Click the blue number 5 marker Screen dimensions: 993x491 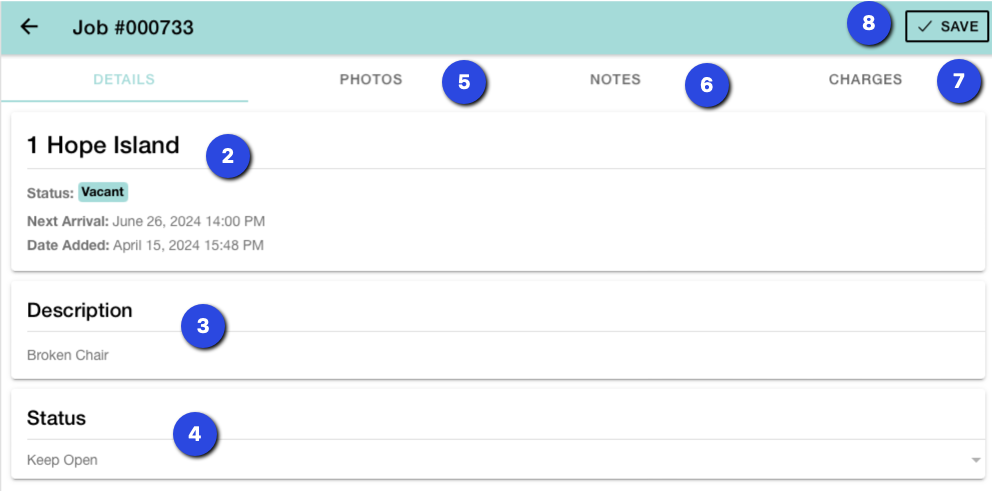point(464,82)
